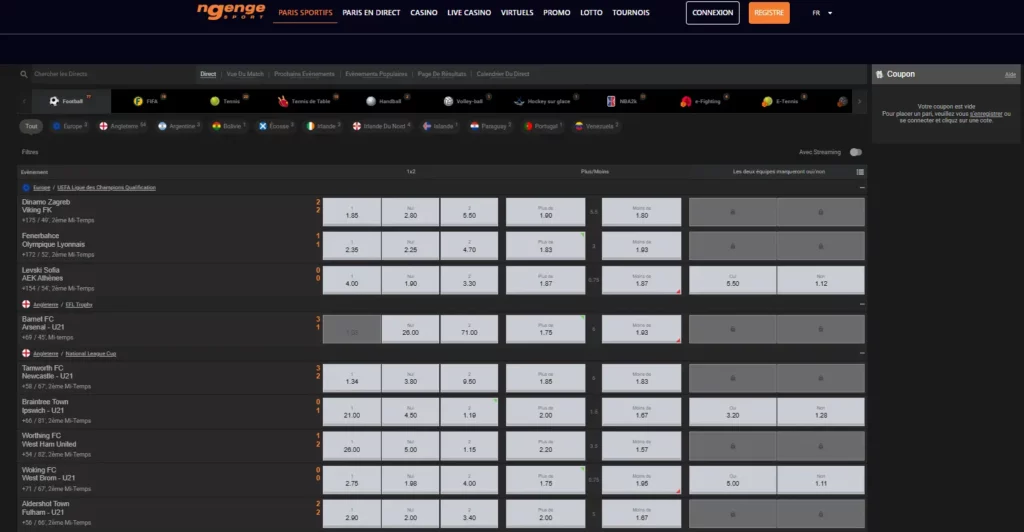Filter by Portugal flag chip
1024x532 pixels.
coord(543,126)
